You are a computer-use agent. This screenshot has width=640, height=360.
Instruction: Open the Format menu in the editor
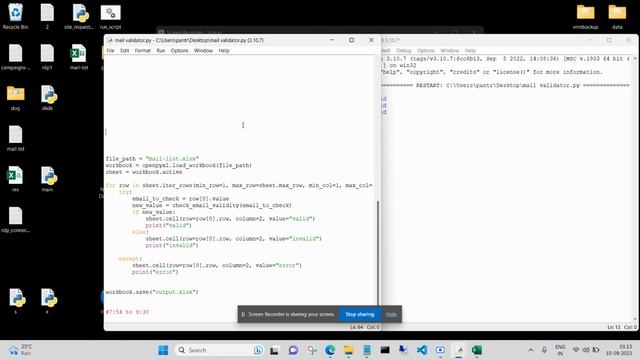click(142, 51)
